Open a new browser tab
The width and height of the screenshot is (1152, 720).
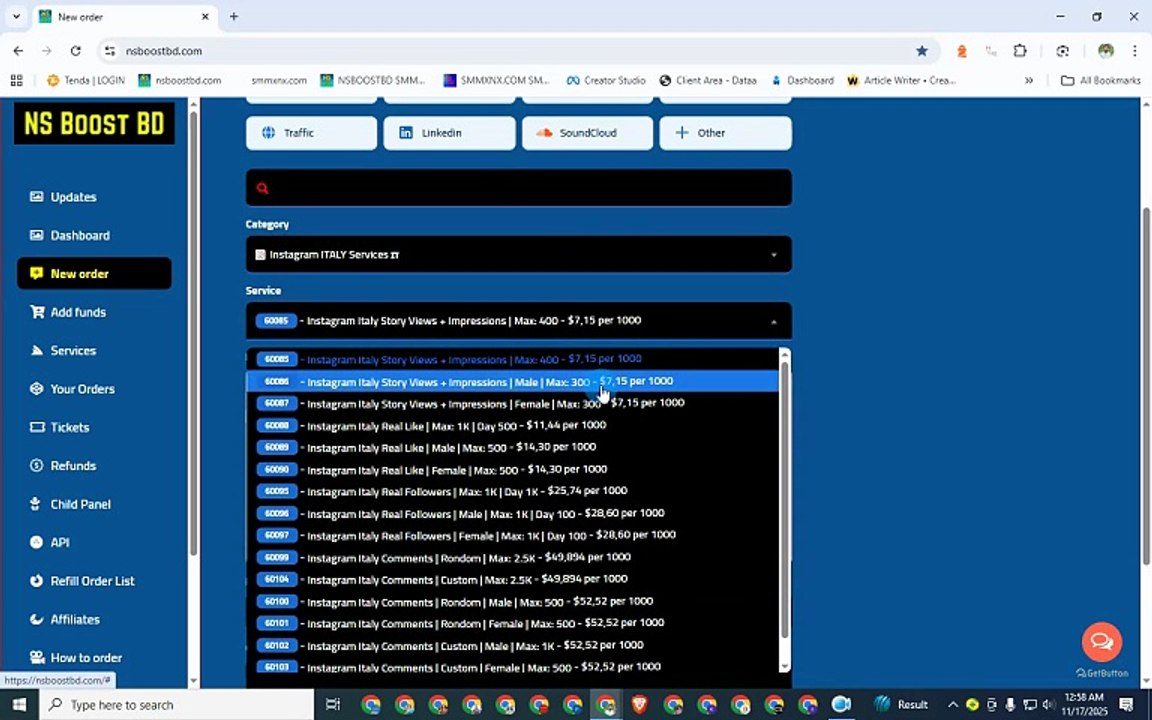click(x=234, y=16)
